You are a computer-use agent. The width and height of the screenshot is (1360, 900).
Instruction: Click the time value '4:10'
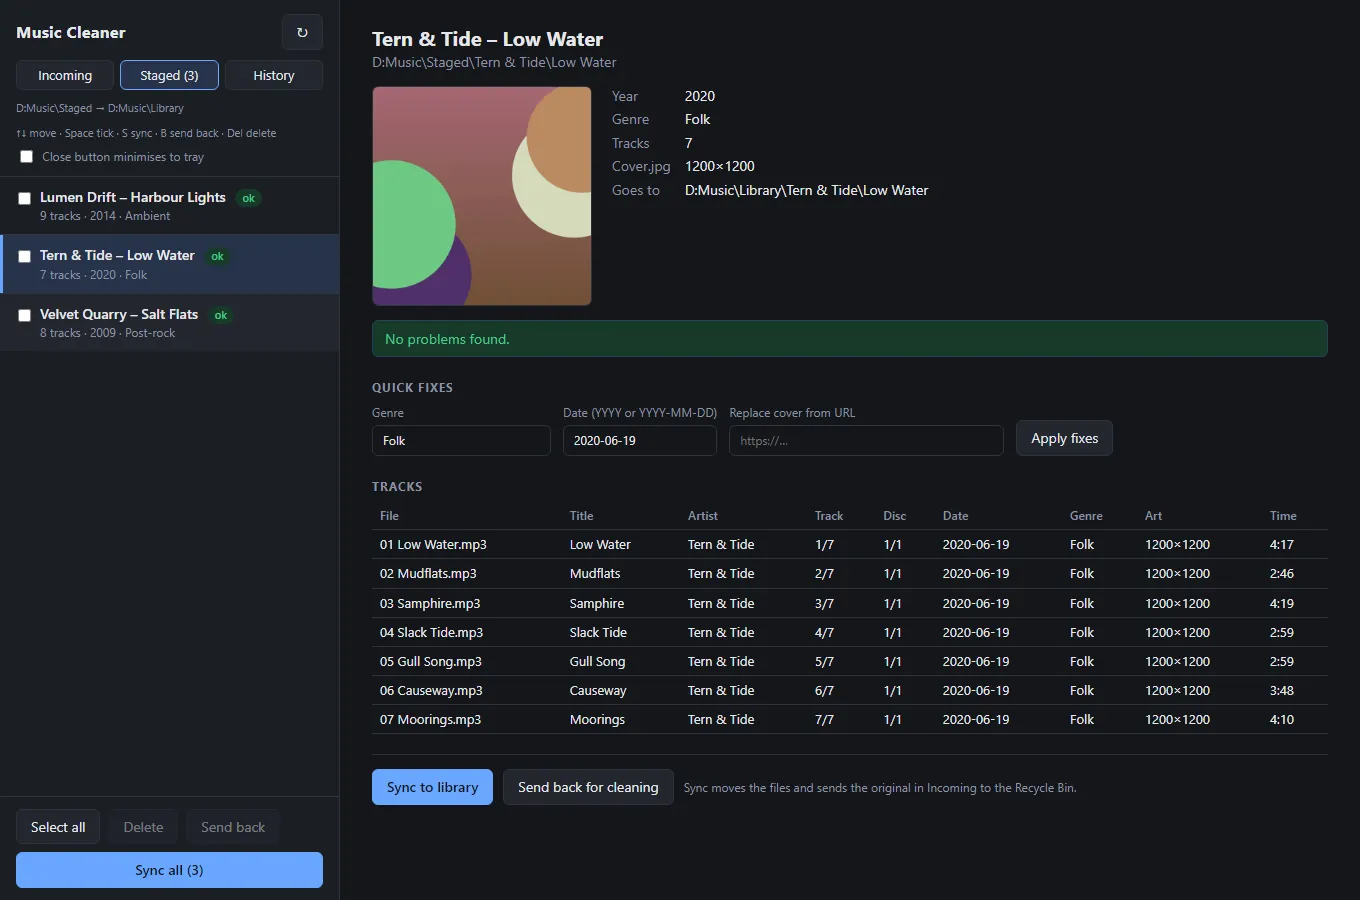1282,720
